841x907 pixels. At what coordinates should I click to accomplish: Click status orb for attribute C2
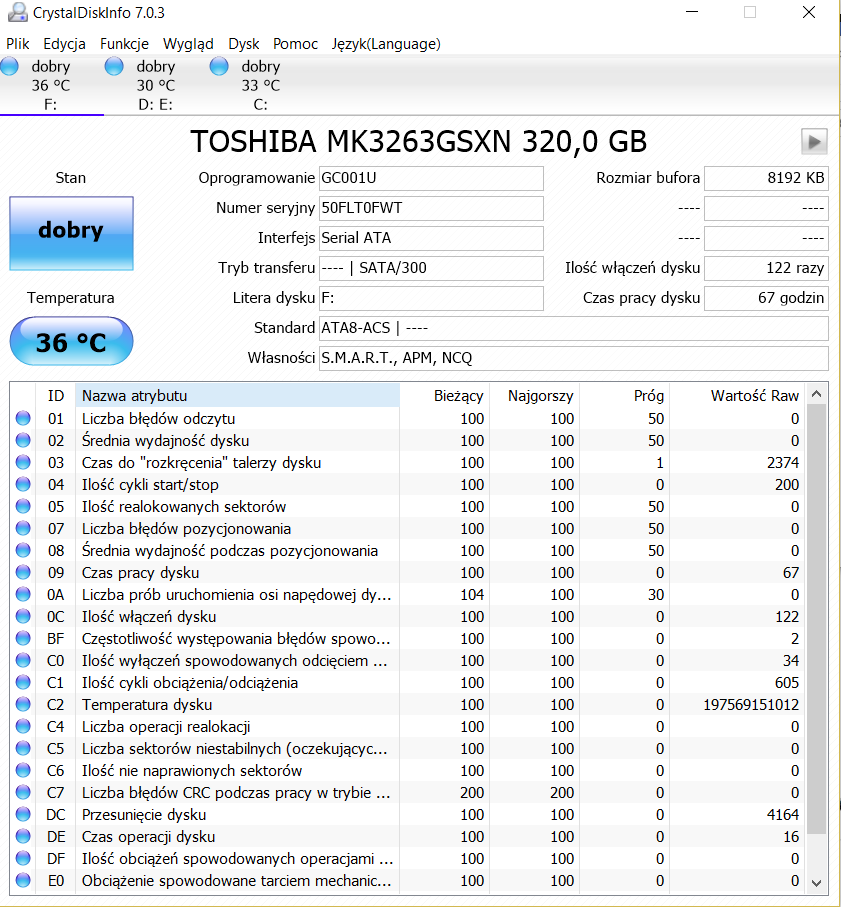(23, 704)
